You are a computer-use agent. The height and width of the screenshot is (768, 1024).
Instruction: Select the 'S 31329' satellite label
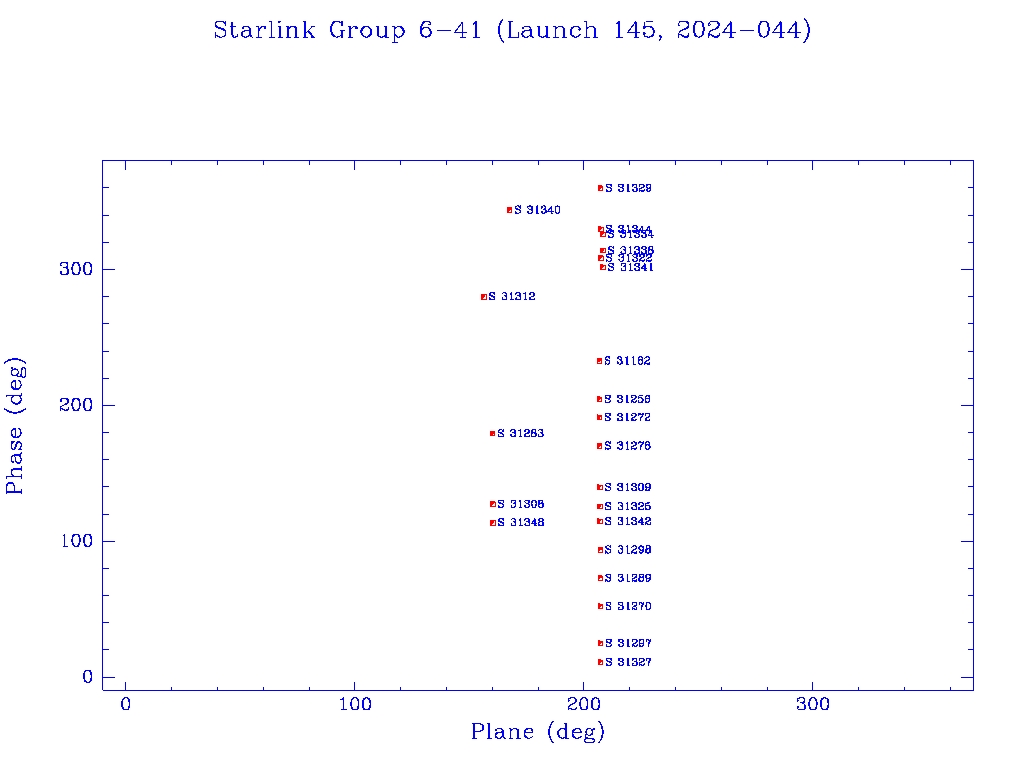pos(628,188)
